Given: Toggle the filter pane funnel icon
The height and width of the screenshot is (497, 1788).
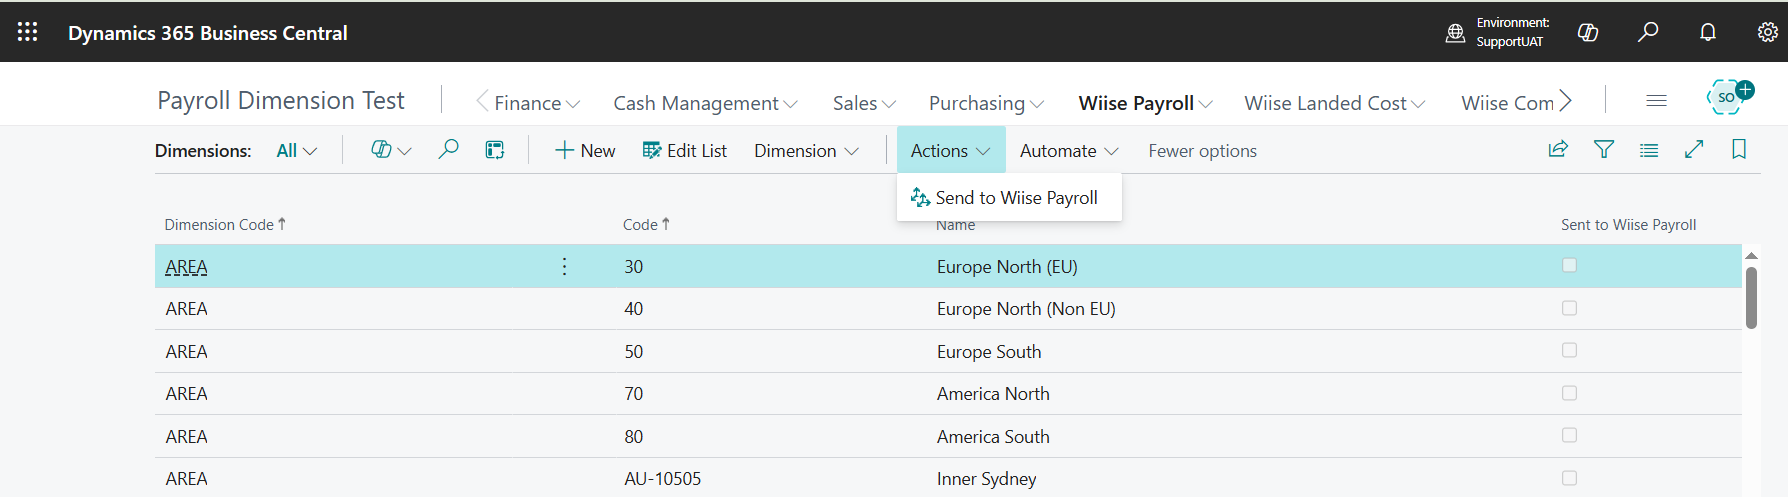Looking at the screenshot, I should click(x=1604, y=149).
